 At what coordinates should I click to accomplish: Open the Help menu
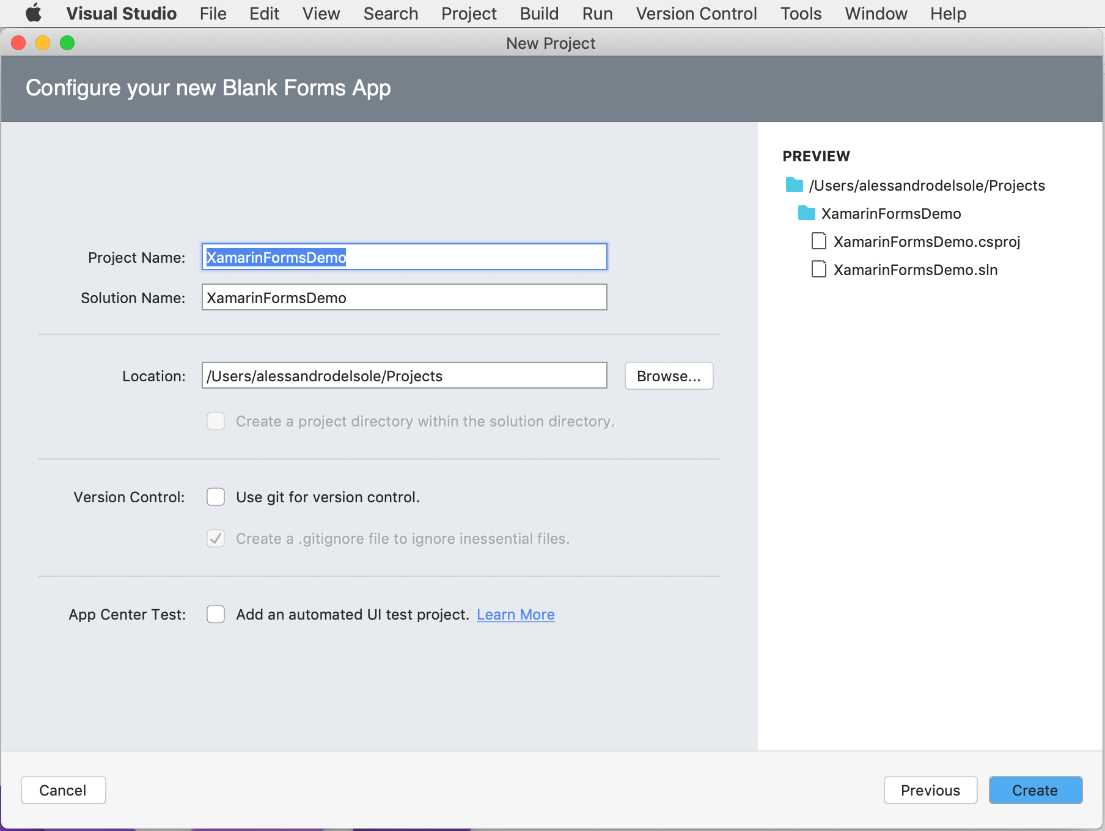tap(948, 13)
